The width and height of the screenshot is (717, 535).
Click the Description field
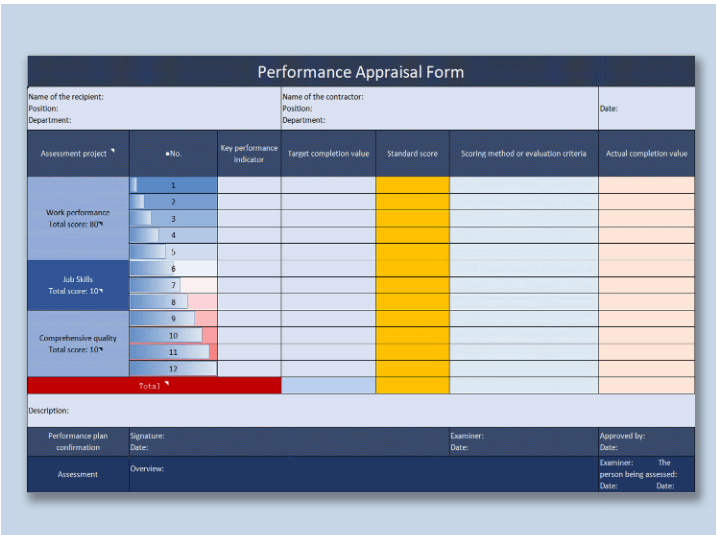click(x=360, y=410)
